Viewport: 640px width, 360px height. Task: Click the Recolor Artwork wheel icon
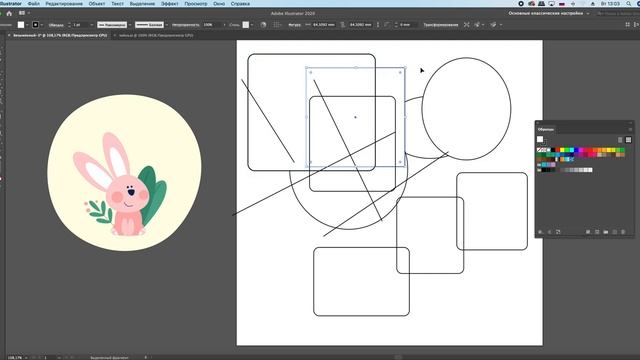pyautogui.click(x=263, y=25)
